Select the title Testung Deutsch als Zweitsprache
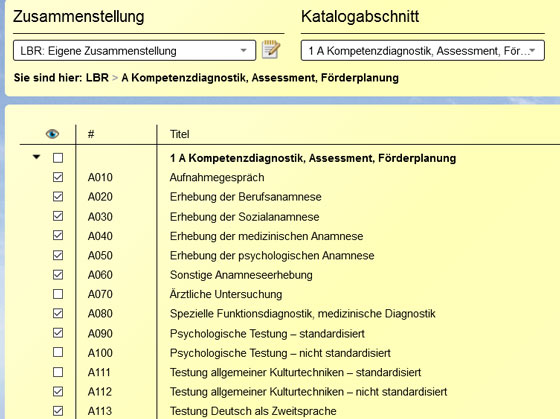 pyautogui.click(x=253, y=411)
